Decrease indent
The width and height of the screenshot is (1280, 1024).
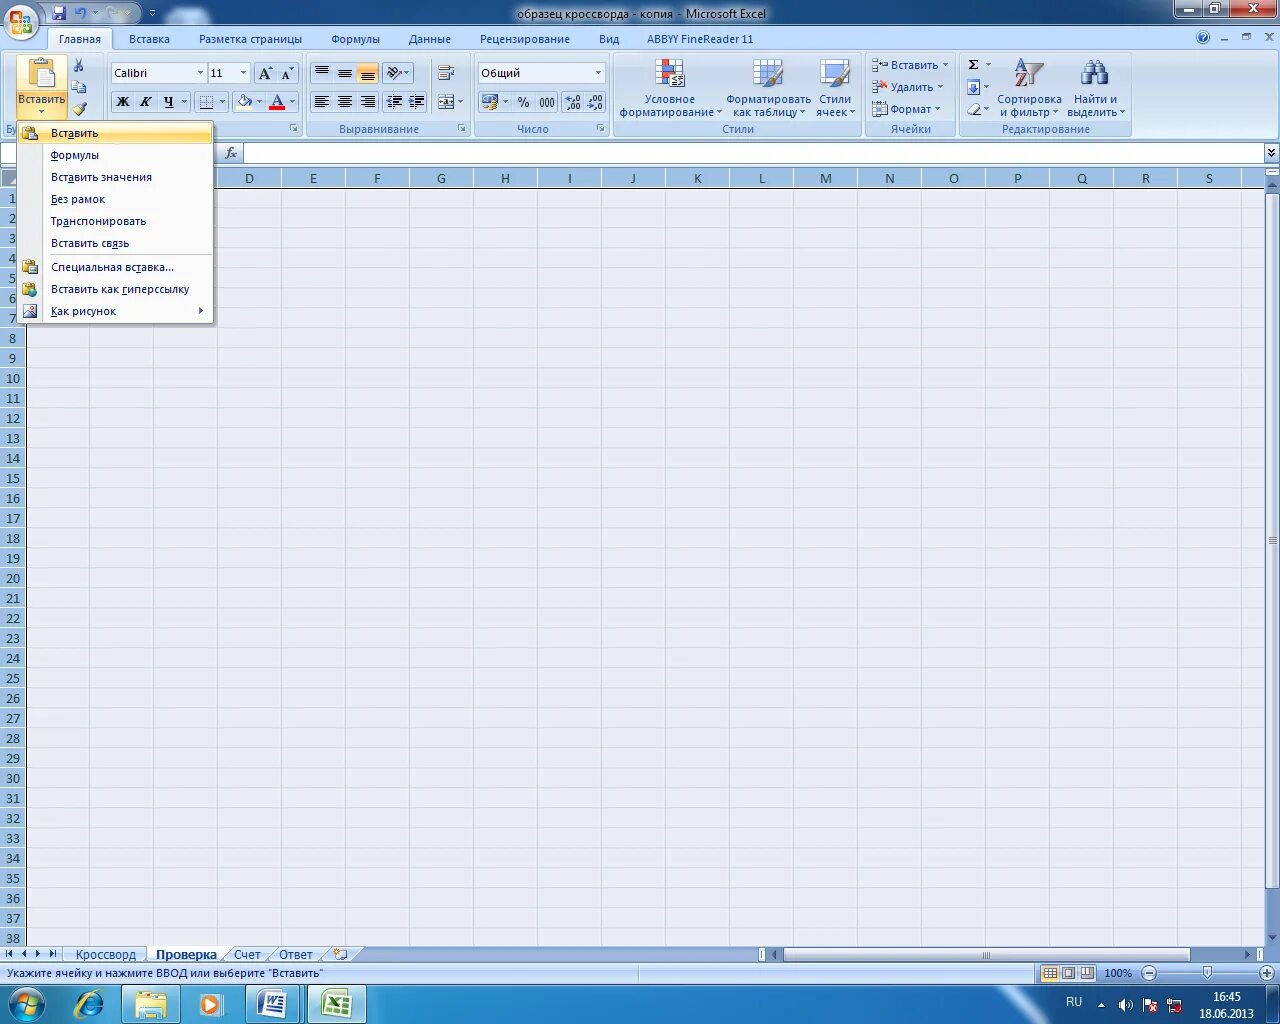394,102
